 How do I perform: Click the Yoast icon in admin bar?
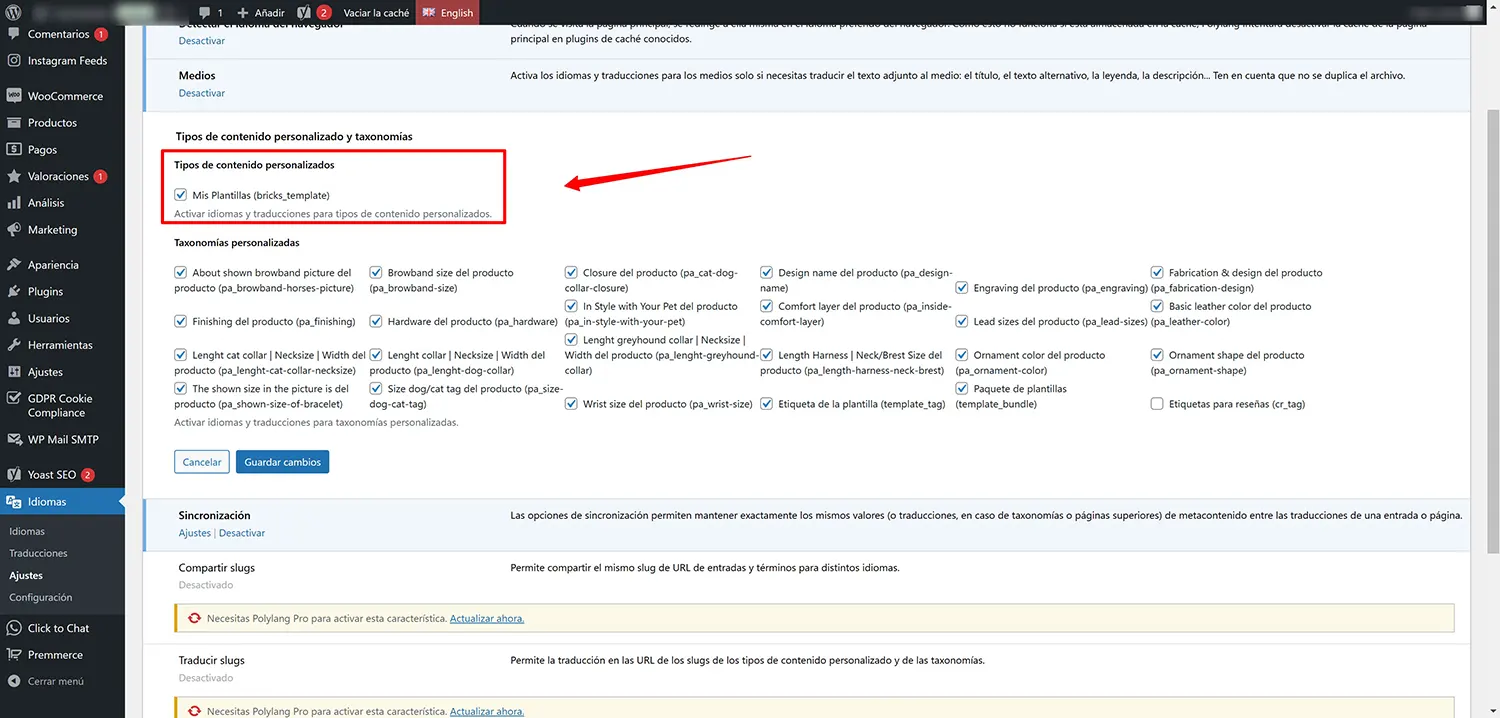[x=302, y=13]
